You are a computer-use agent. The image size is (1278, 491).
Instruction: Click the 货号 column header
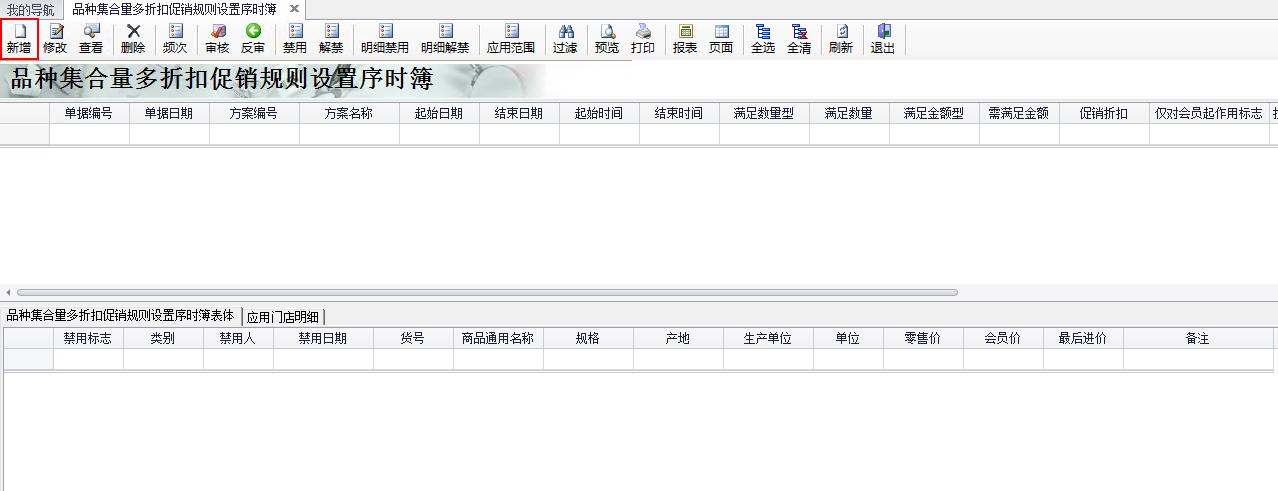pyautogui.click(x=413, y=338)
